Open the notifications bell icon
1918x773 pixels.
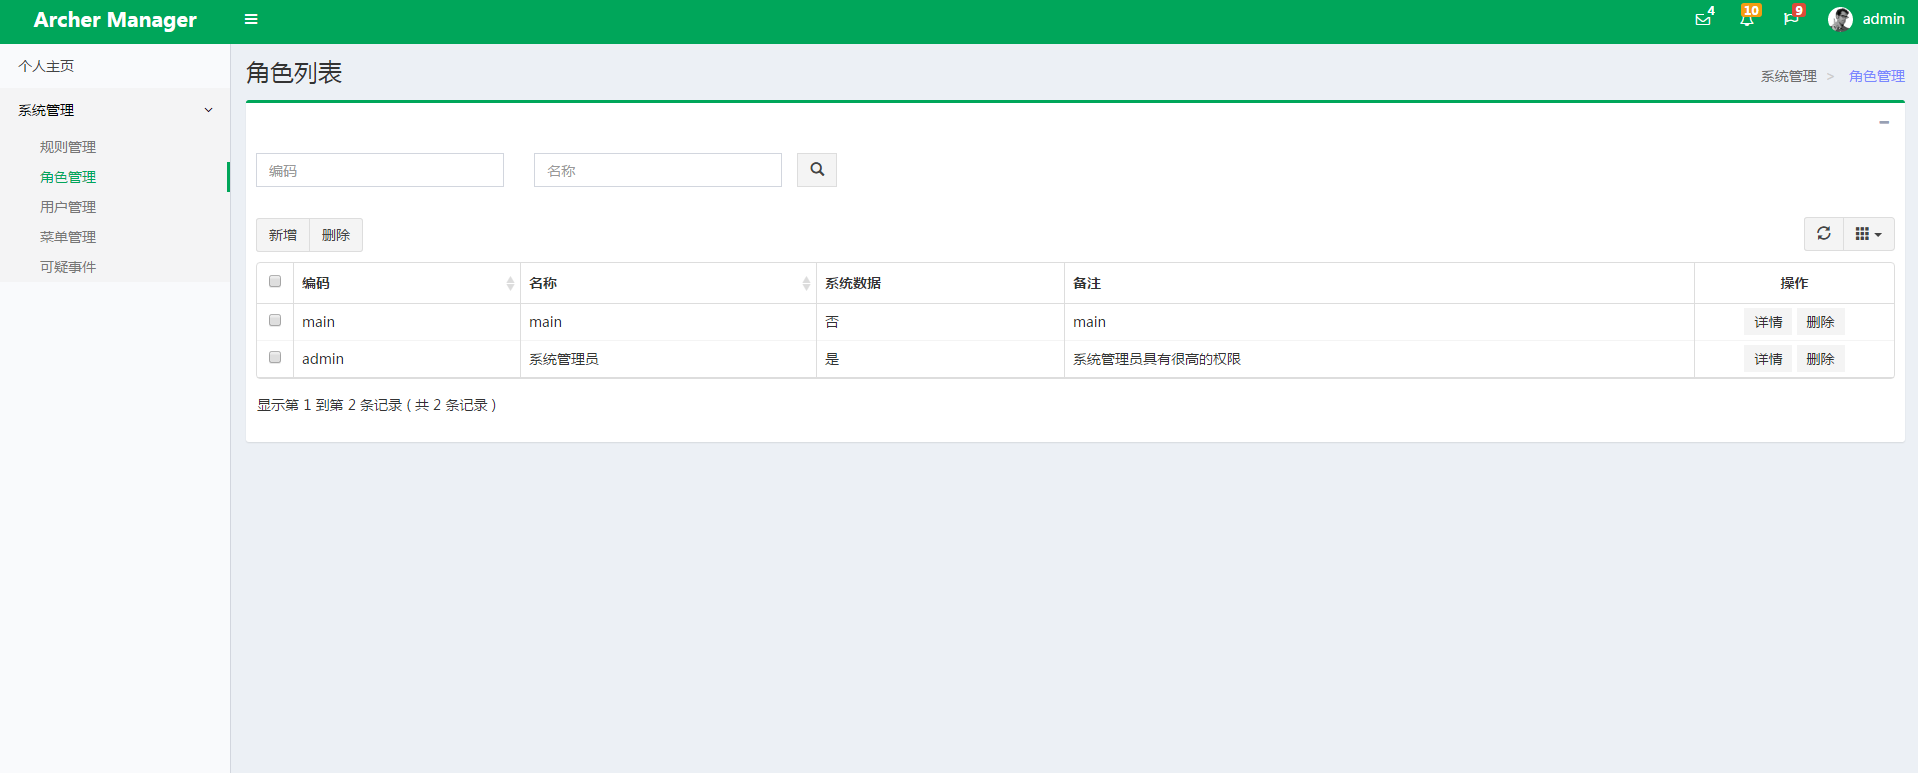coord(1746,19)
